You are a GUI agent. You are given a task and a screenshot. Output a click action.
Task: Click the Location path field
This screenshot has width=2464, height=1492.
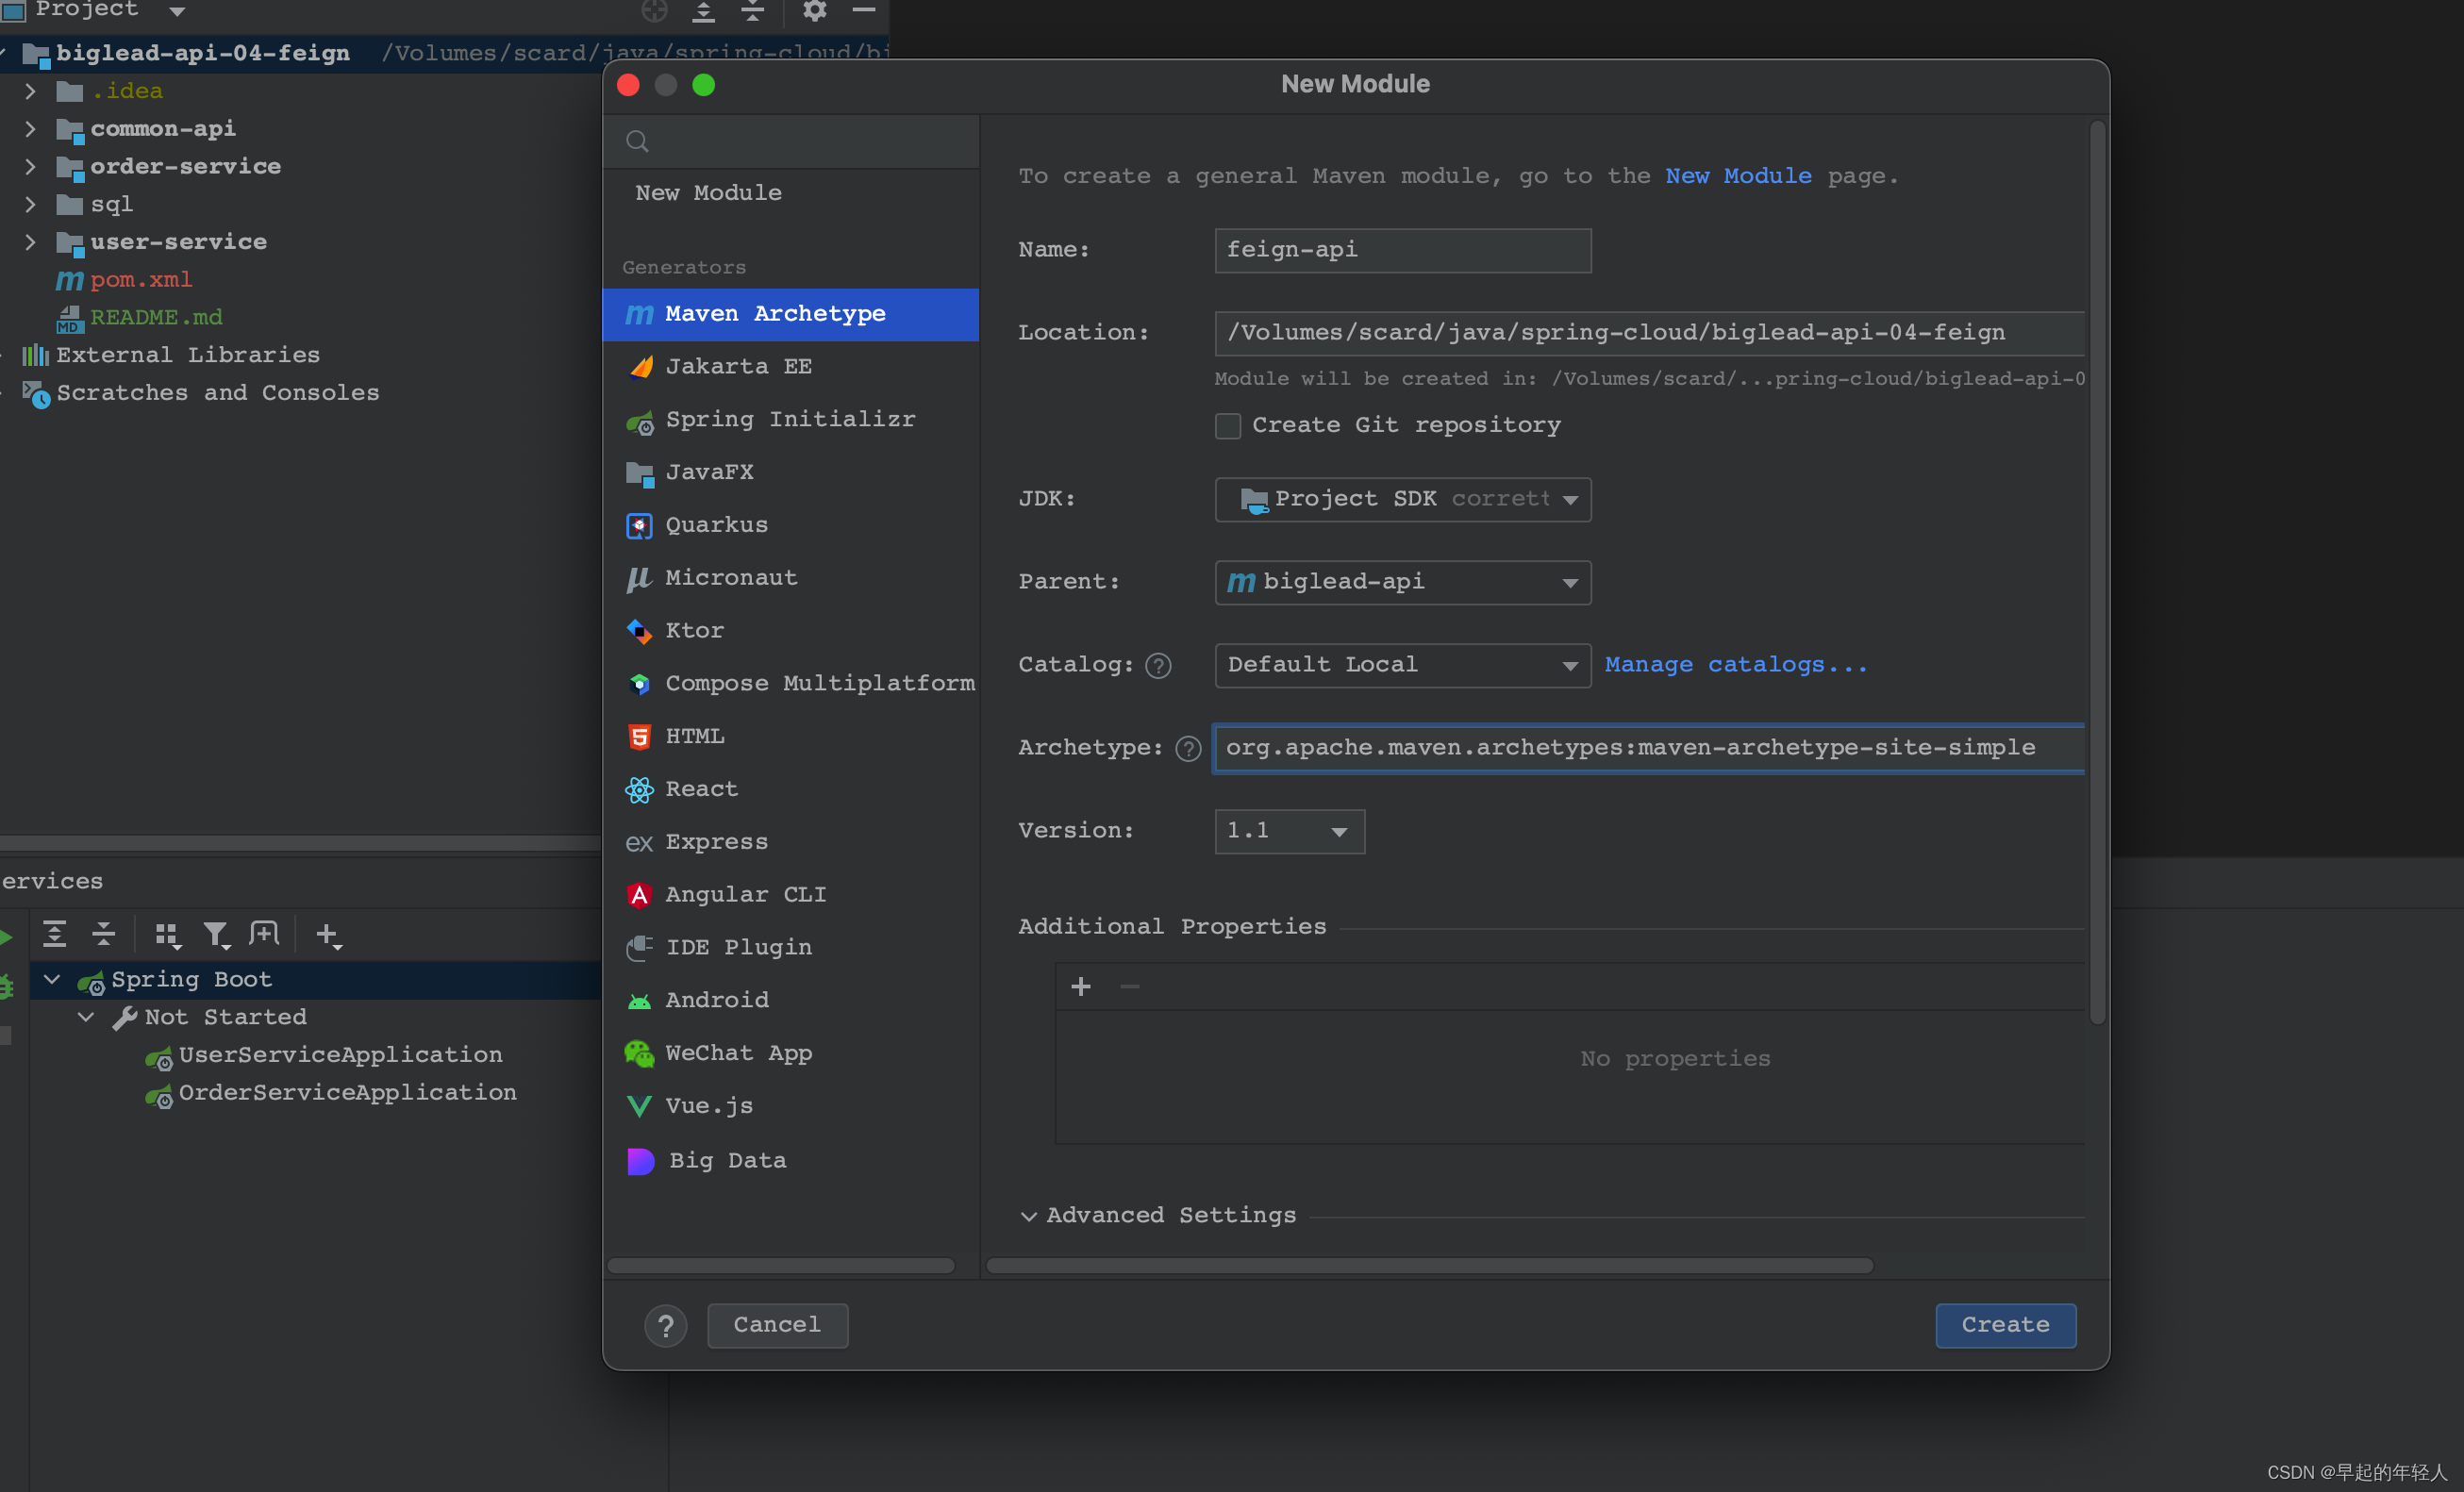click(x=1649, y=333)
